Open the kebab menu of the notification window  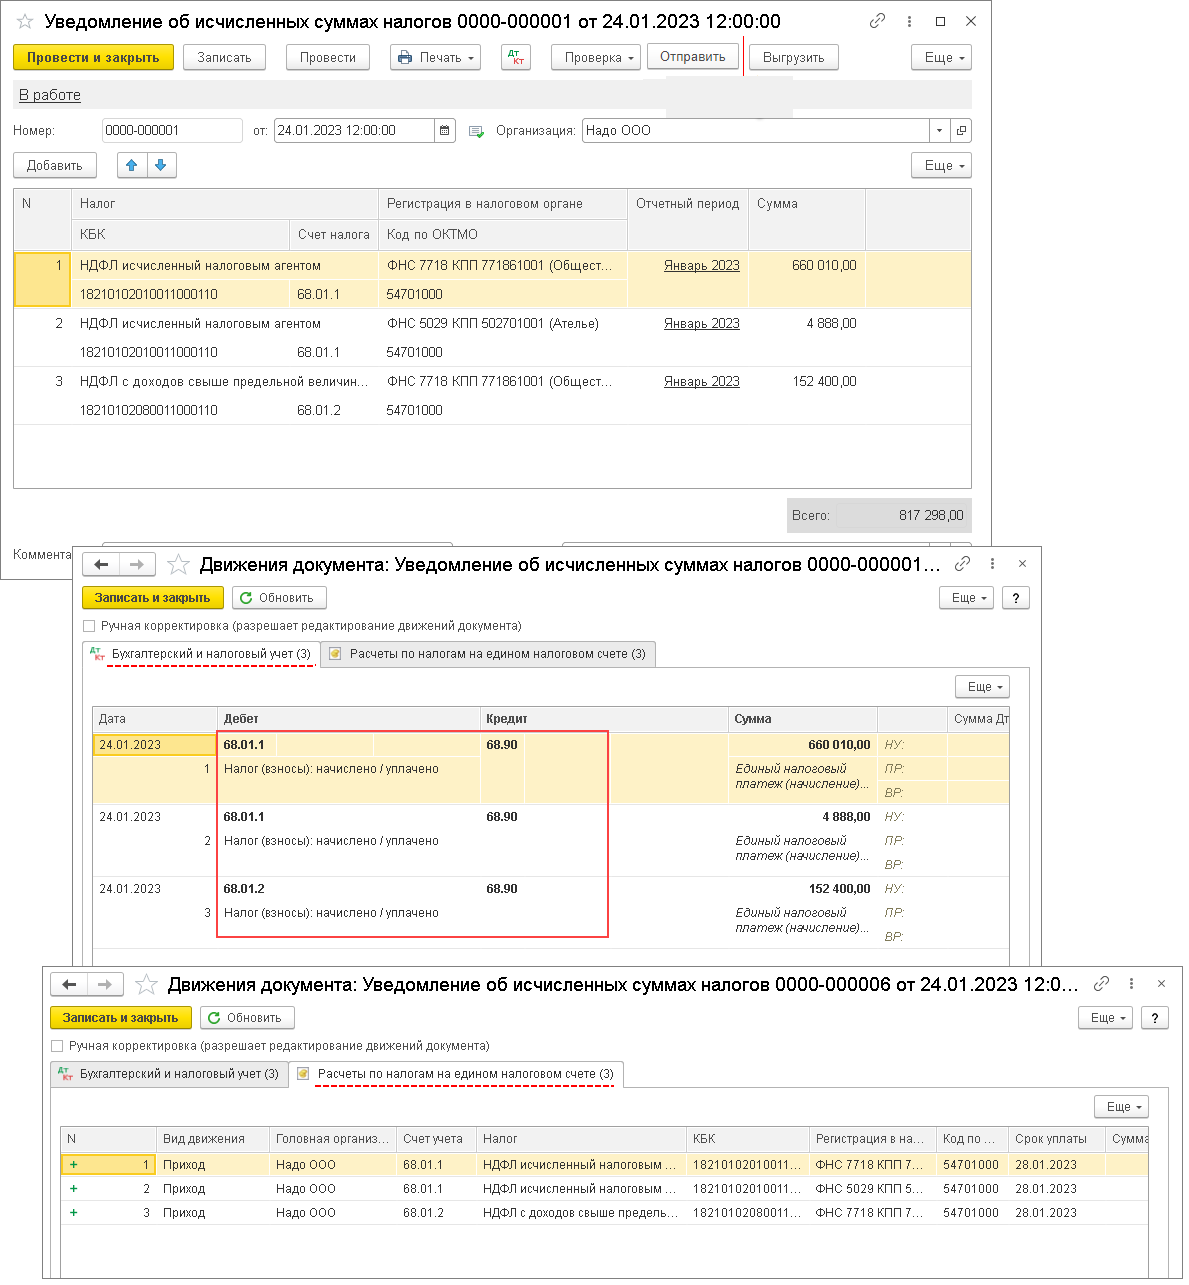pos(909,21)
